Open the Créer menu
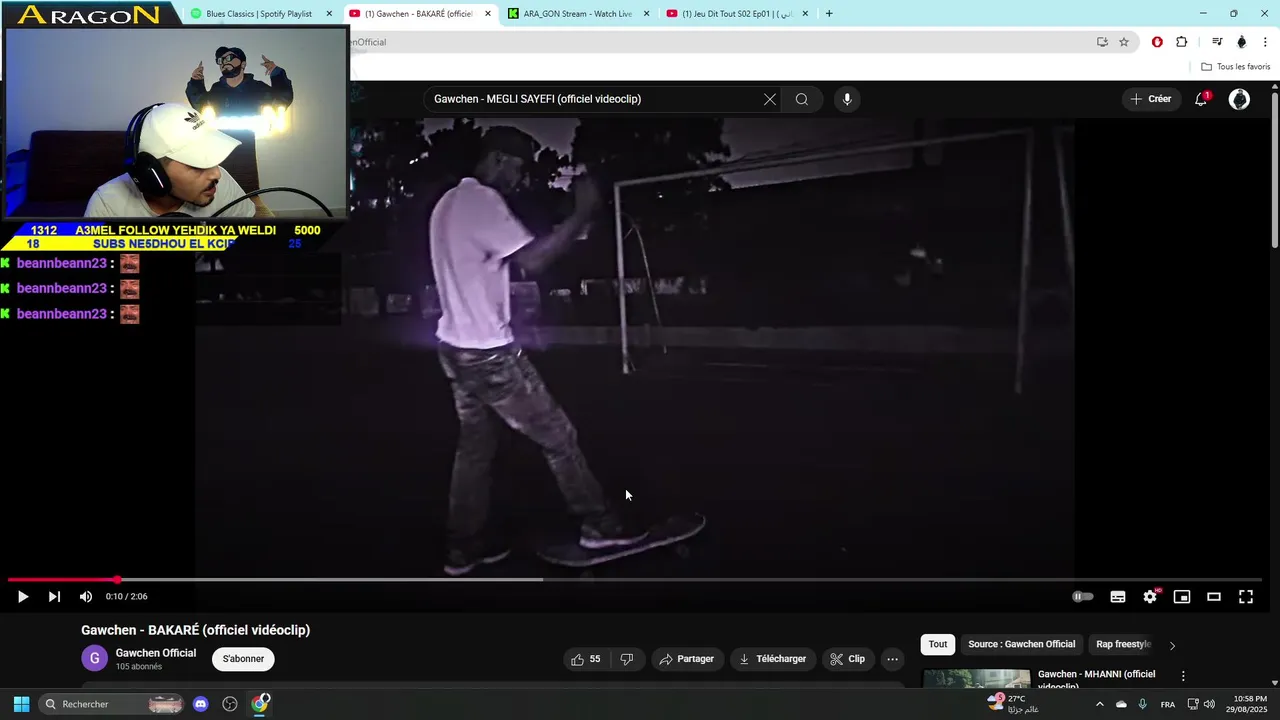Viewport: 1280px width, 720px height. (x=1151, y=99)
